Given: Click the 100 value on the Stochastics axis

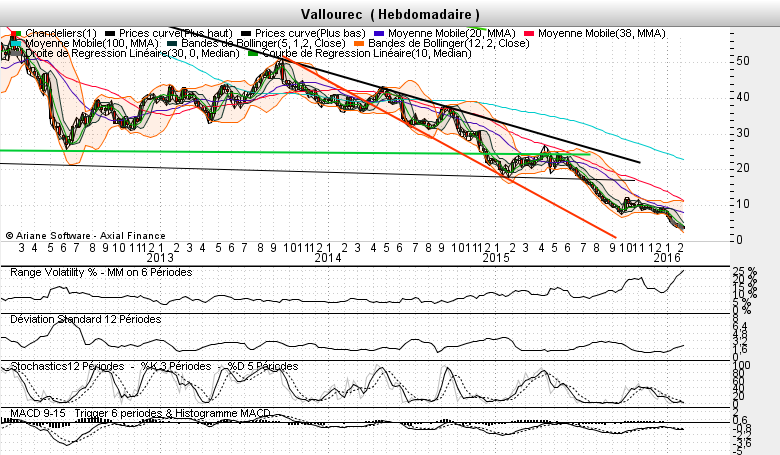Looking at the screenshot, I should point(742,365).
